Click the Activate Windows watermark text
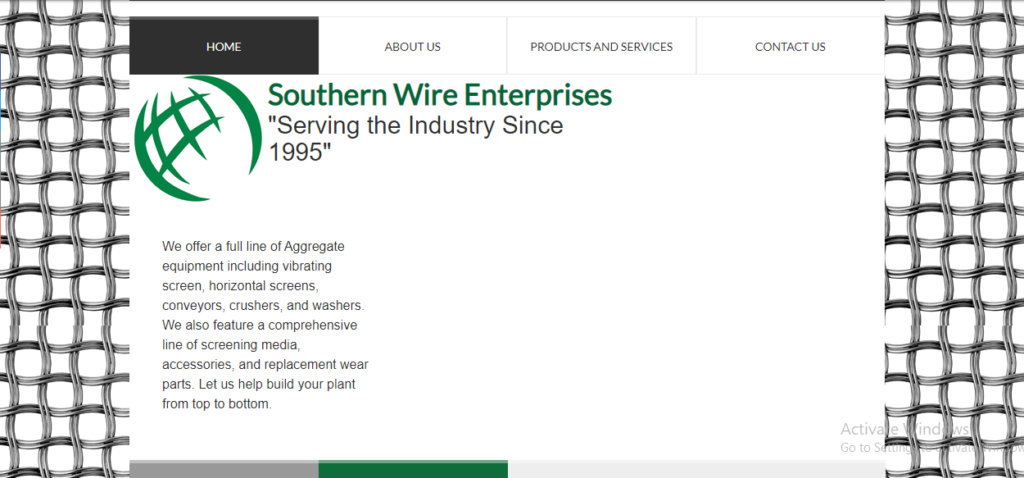Image resolution: width=1024 pixels, height=478 pixels. point(905,429)
